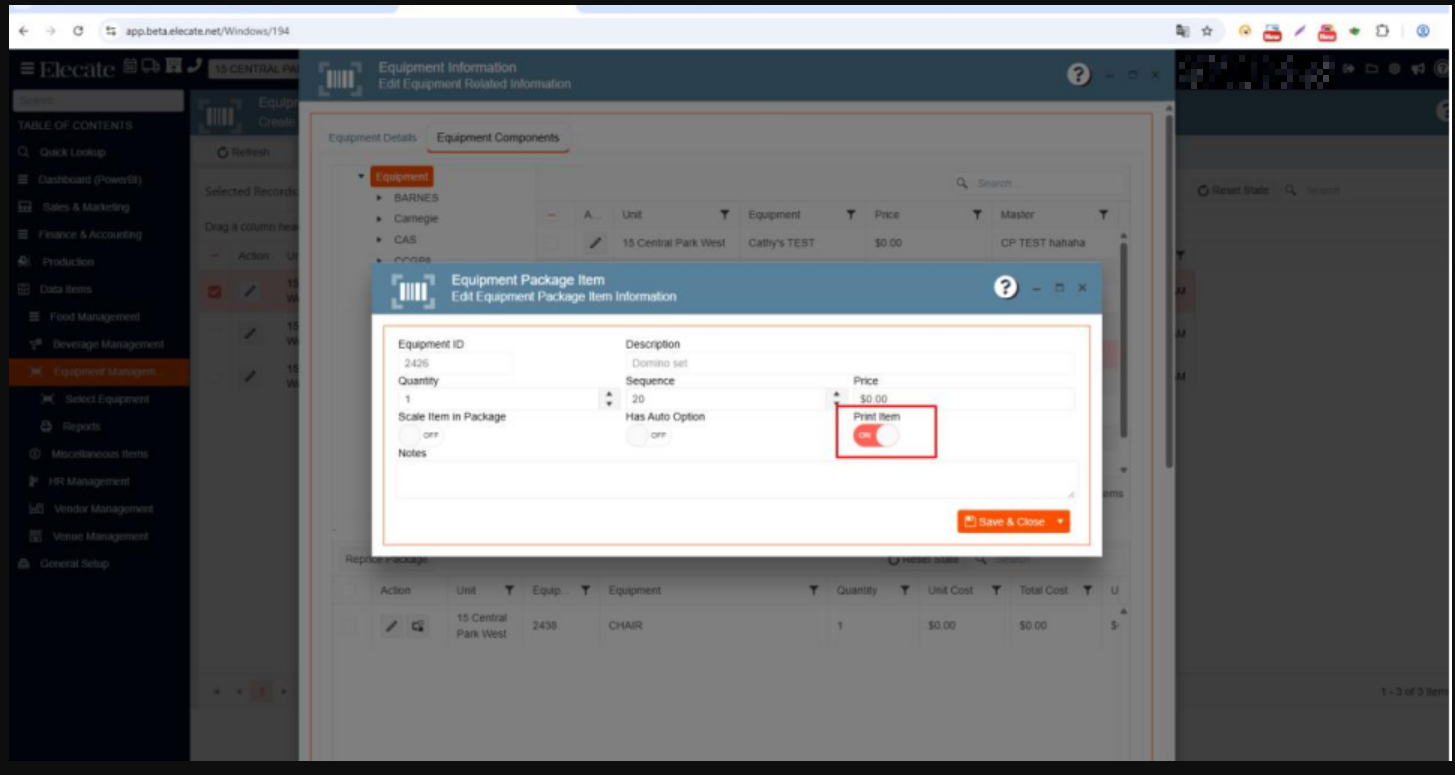
Task: Collapse the Equipment root tree node
Action: coord(361,177)
